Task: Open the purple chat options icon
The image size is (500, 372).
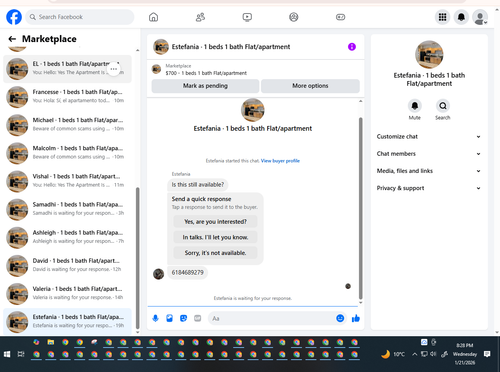Action: click(352, 47)
